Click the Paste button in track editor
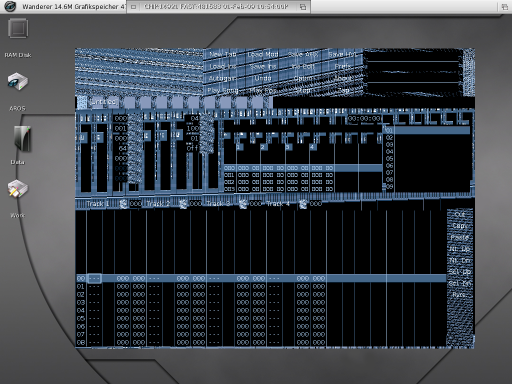The width and height of the screenshot is (512, 384). tap(460, 237)
